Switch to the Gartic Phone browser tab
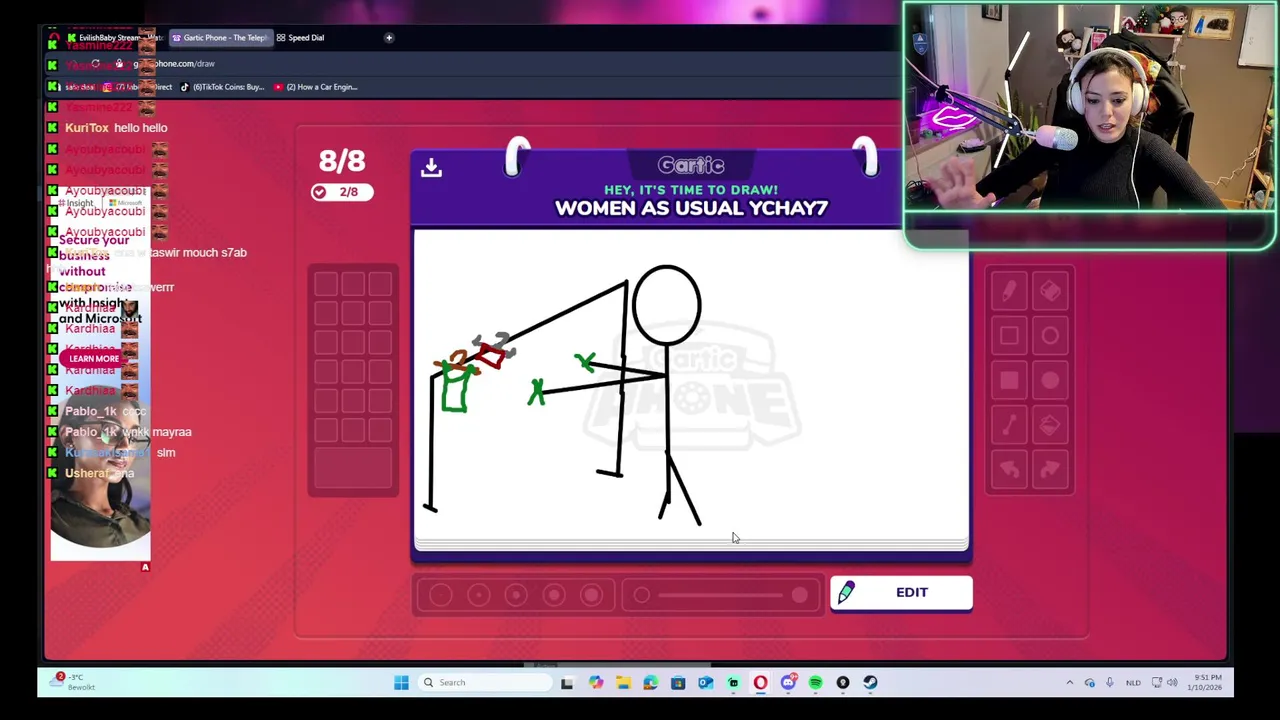Viewport: 1280px width, 720px height. click(x=219, y=38)
